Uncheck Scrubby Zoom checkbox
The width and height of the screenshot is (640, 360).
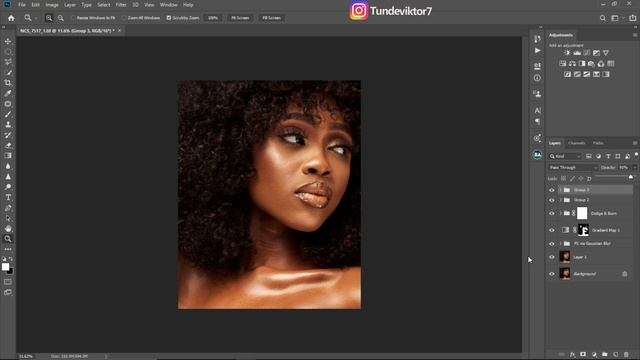pyautogui.click(x=169, y=18)
